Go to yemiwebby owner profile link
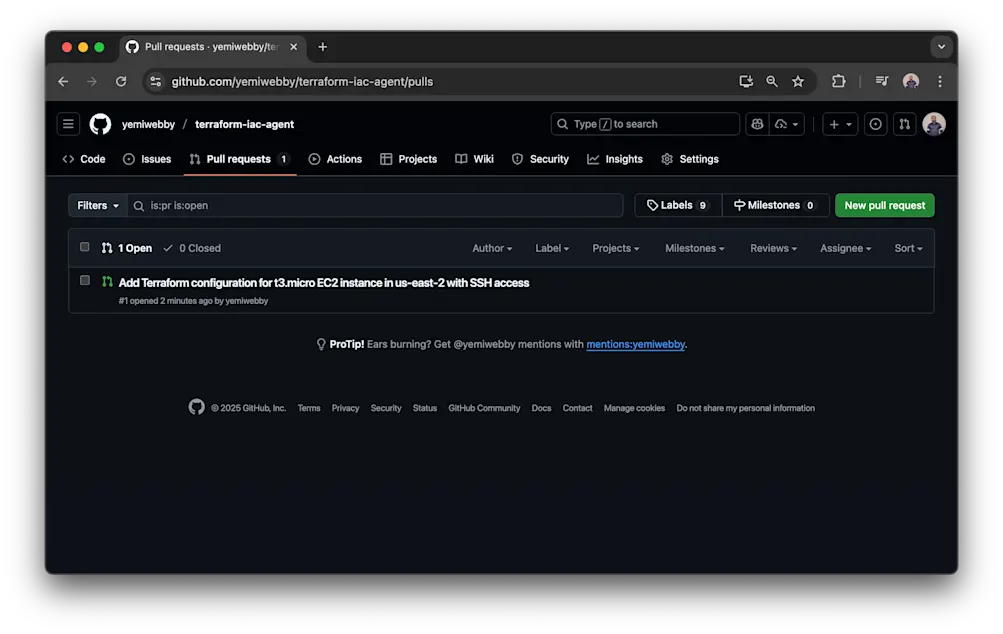This screenshot has width=1003, height=634. pos(148,124)
